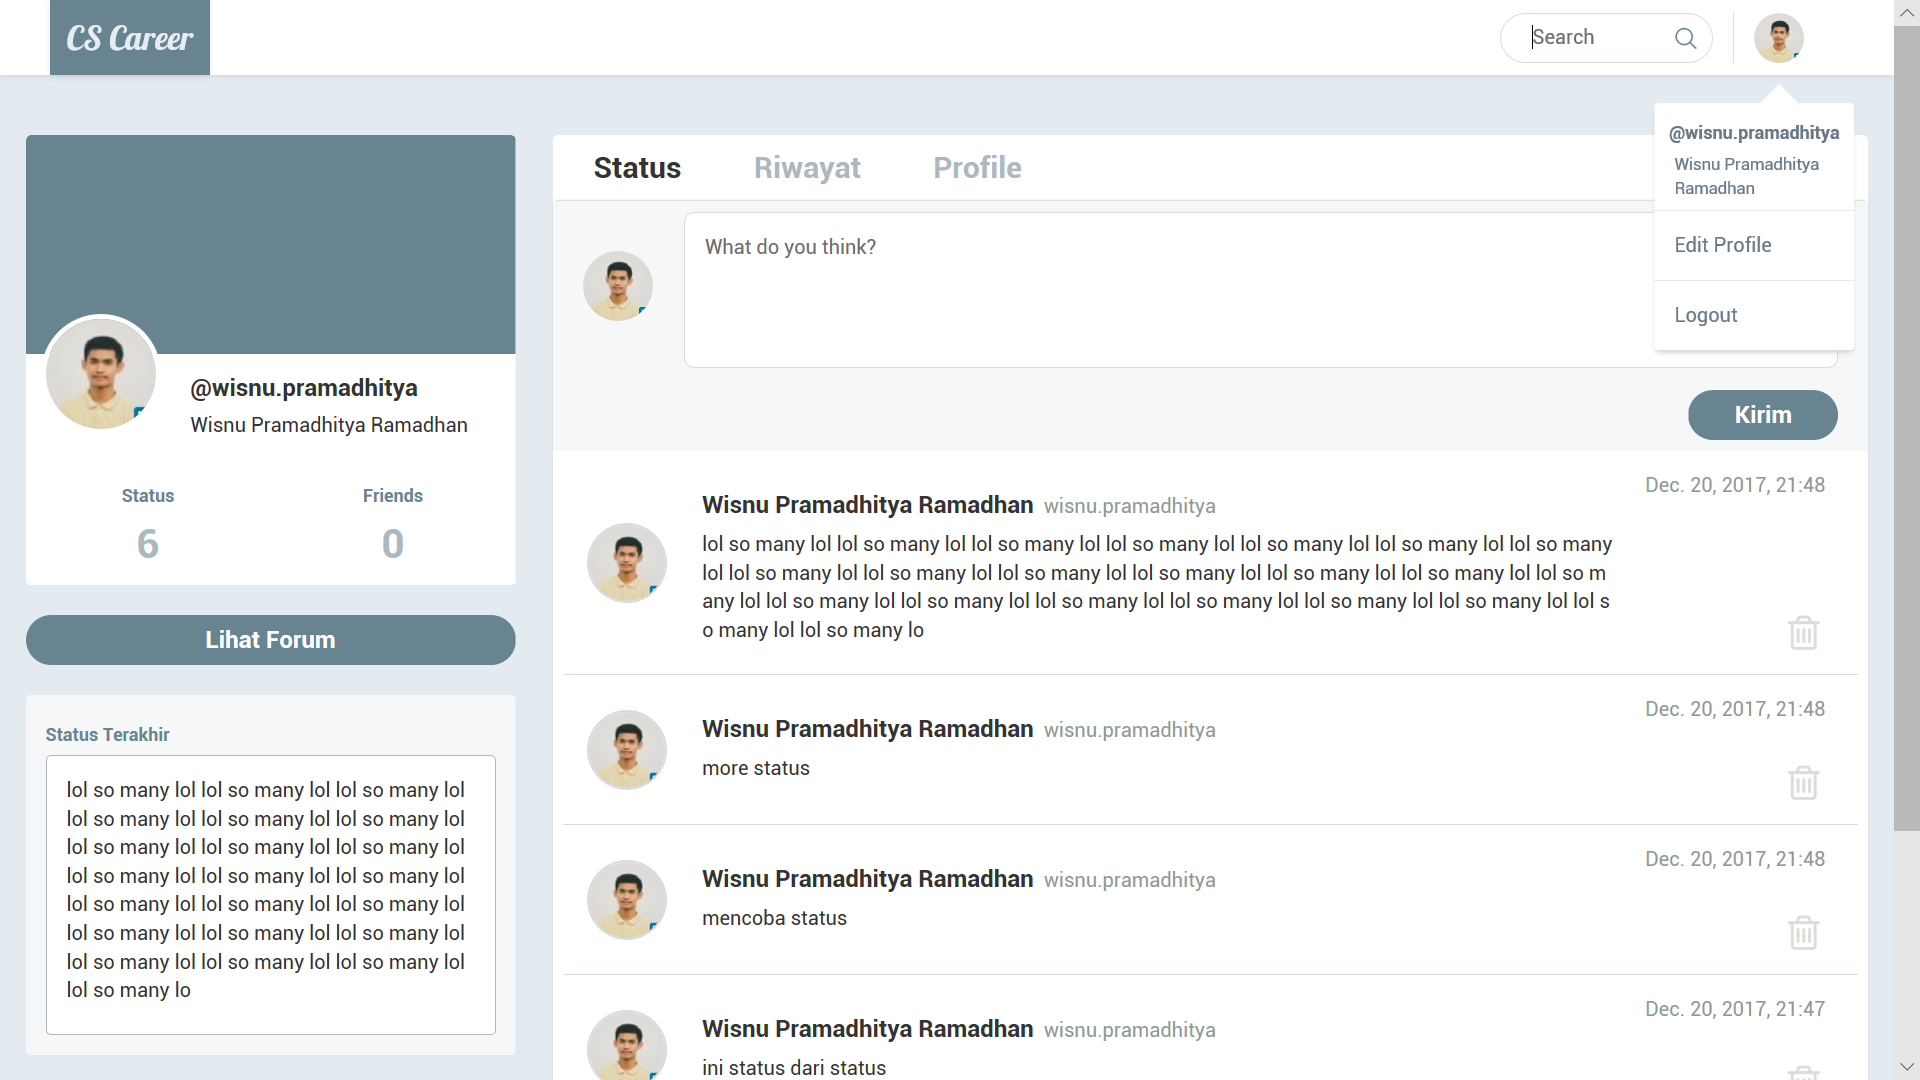Select the Status tab

click(637, 168)
